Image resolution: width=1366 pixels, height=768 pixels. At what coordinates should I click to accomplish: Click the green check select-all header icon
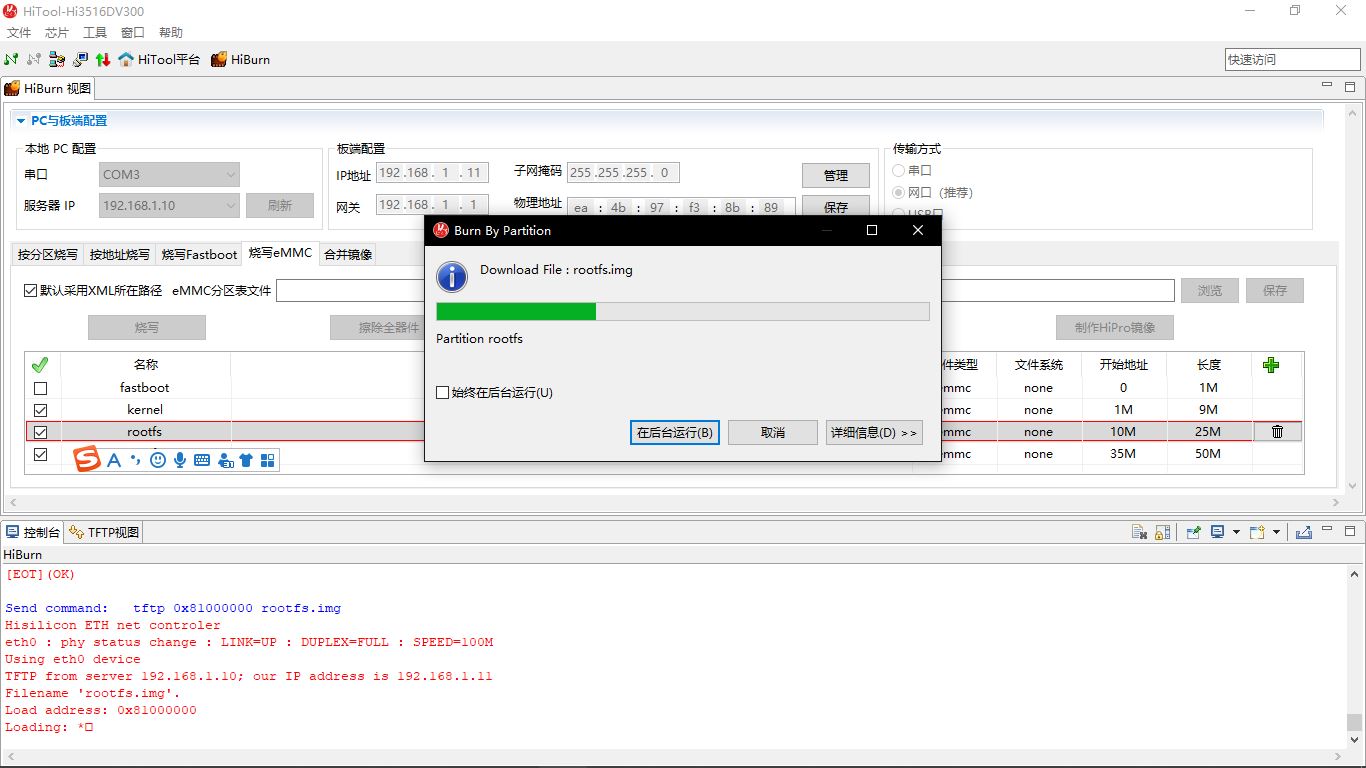coord(40,365)
